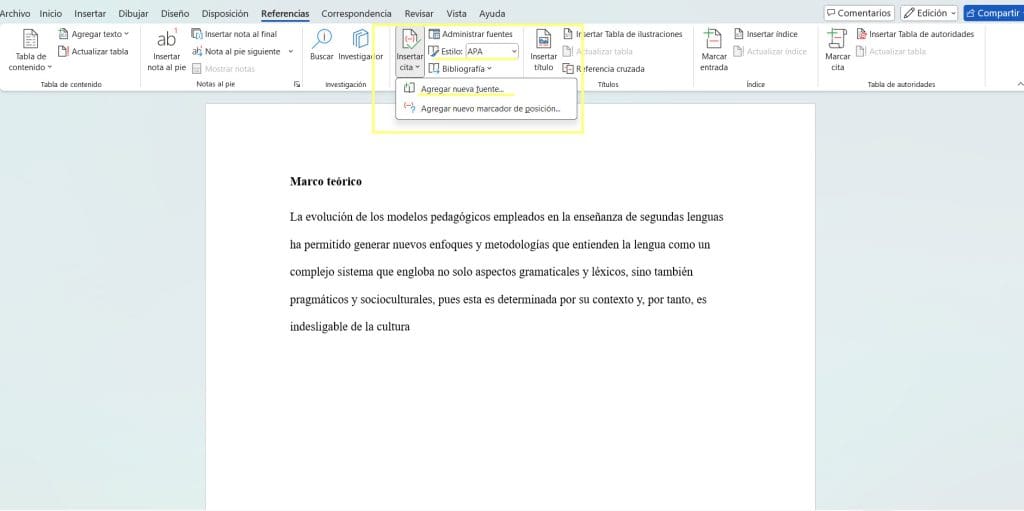The height and width of the screenshot is (511, 1024).
Task: Click Actualizar tabla in Tabla de autoridades group
Action: [891, 52]
